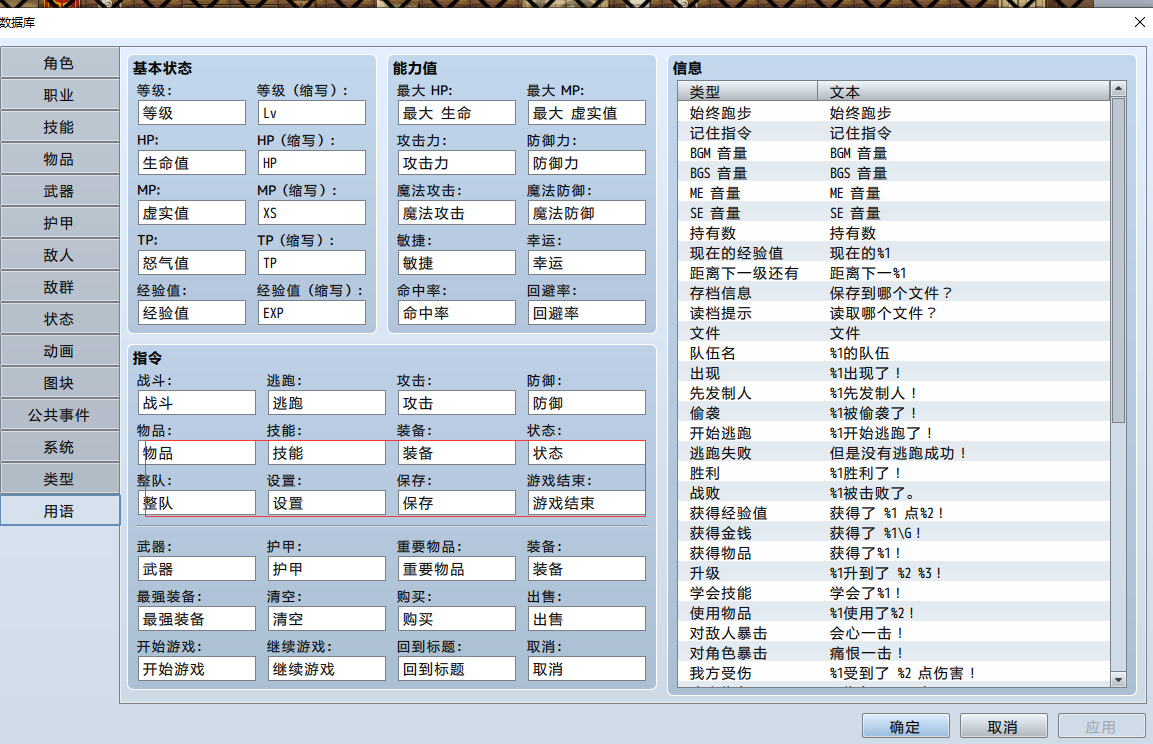Viewport: 1153px width, 744px height.
Task: Select the 技能 tab in left sidebar
Action: [60, 127]
